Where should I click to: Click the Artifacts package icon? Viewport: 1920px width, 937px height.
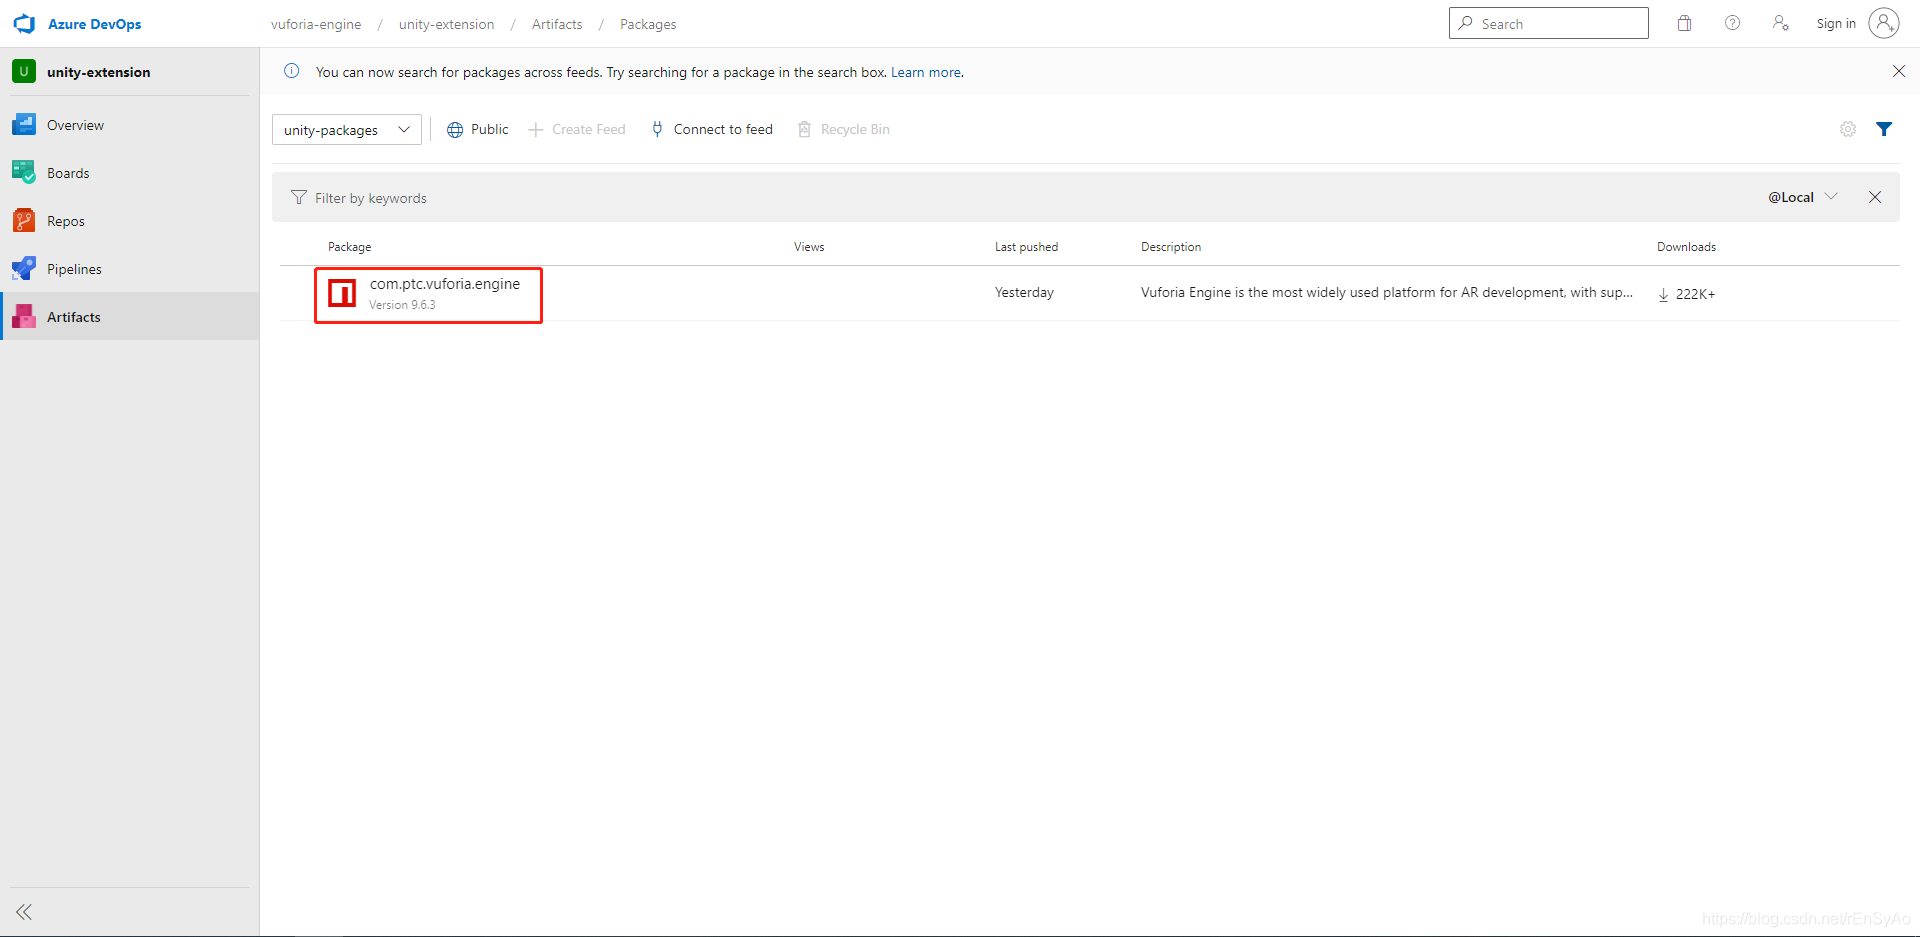point(24,317)
